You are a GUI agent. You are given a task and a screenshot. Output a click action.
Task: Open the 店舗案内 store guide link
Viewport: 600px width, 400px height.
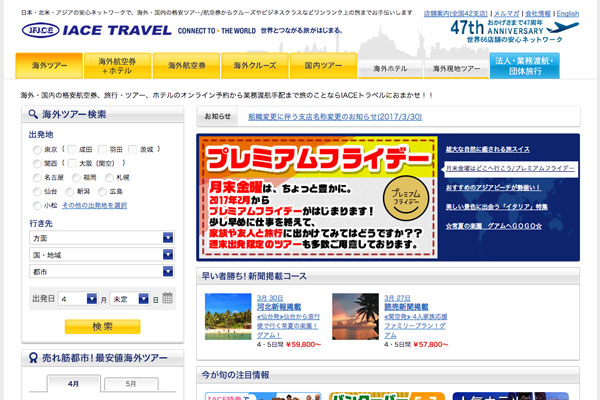(456, 13)
